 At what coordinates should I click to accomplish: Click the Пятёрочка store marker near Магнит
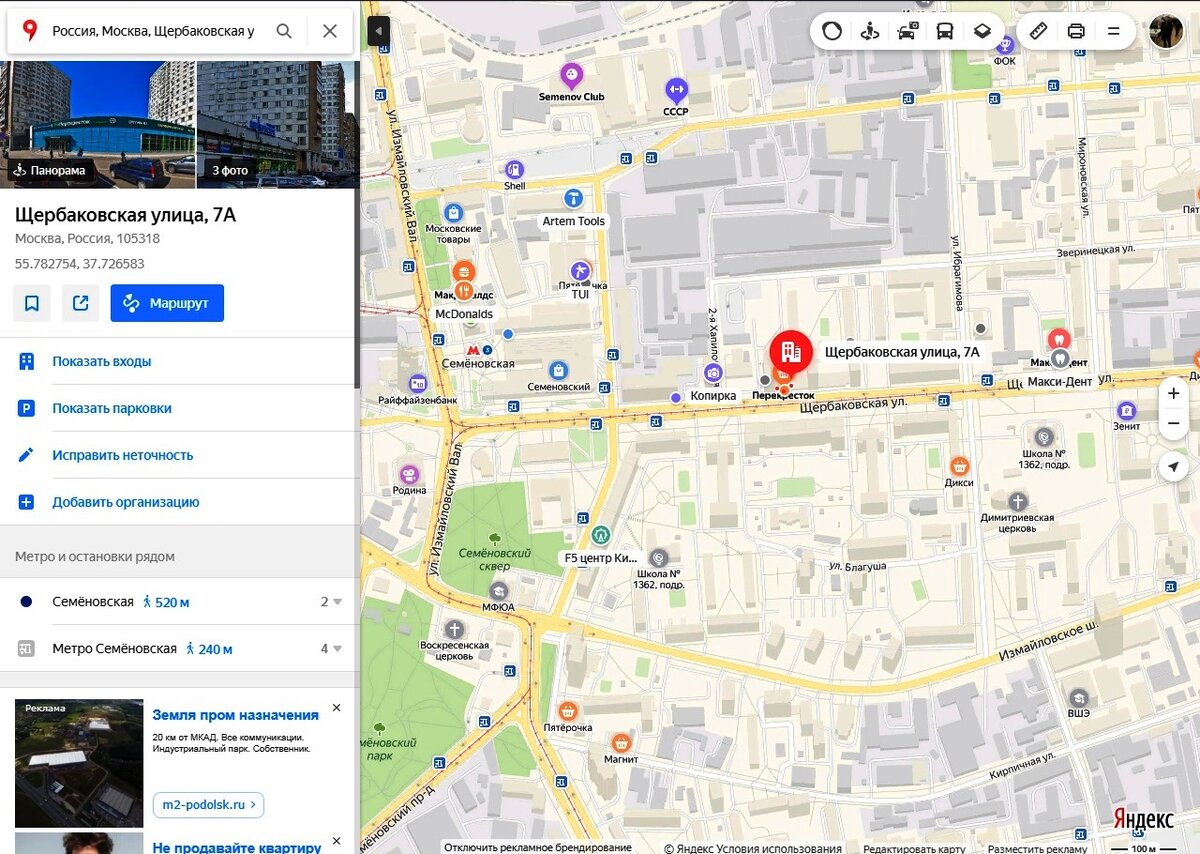click(x=568, y=711)
